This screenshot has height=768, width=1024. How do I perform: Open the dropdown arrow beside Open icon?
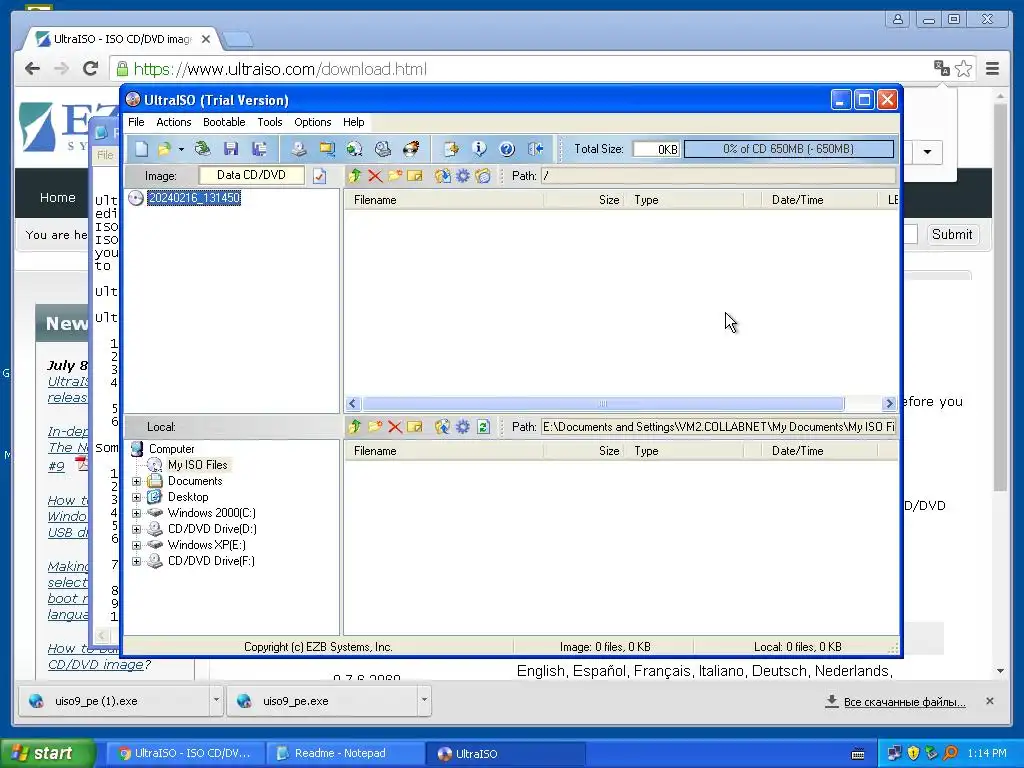182,150
